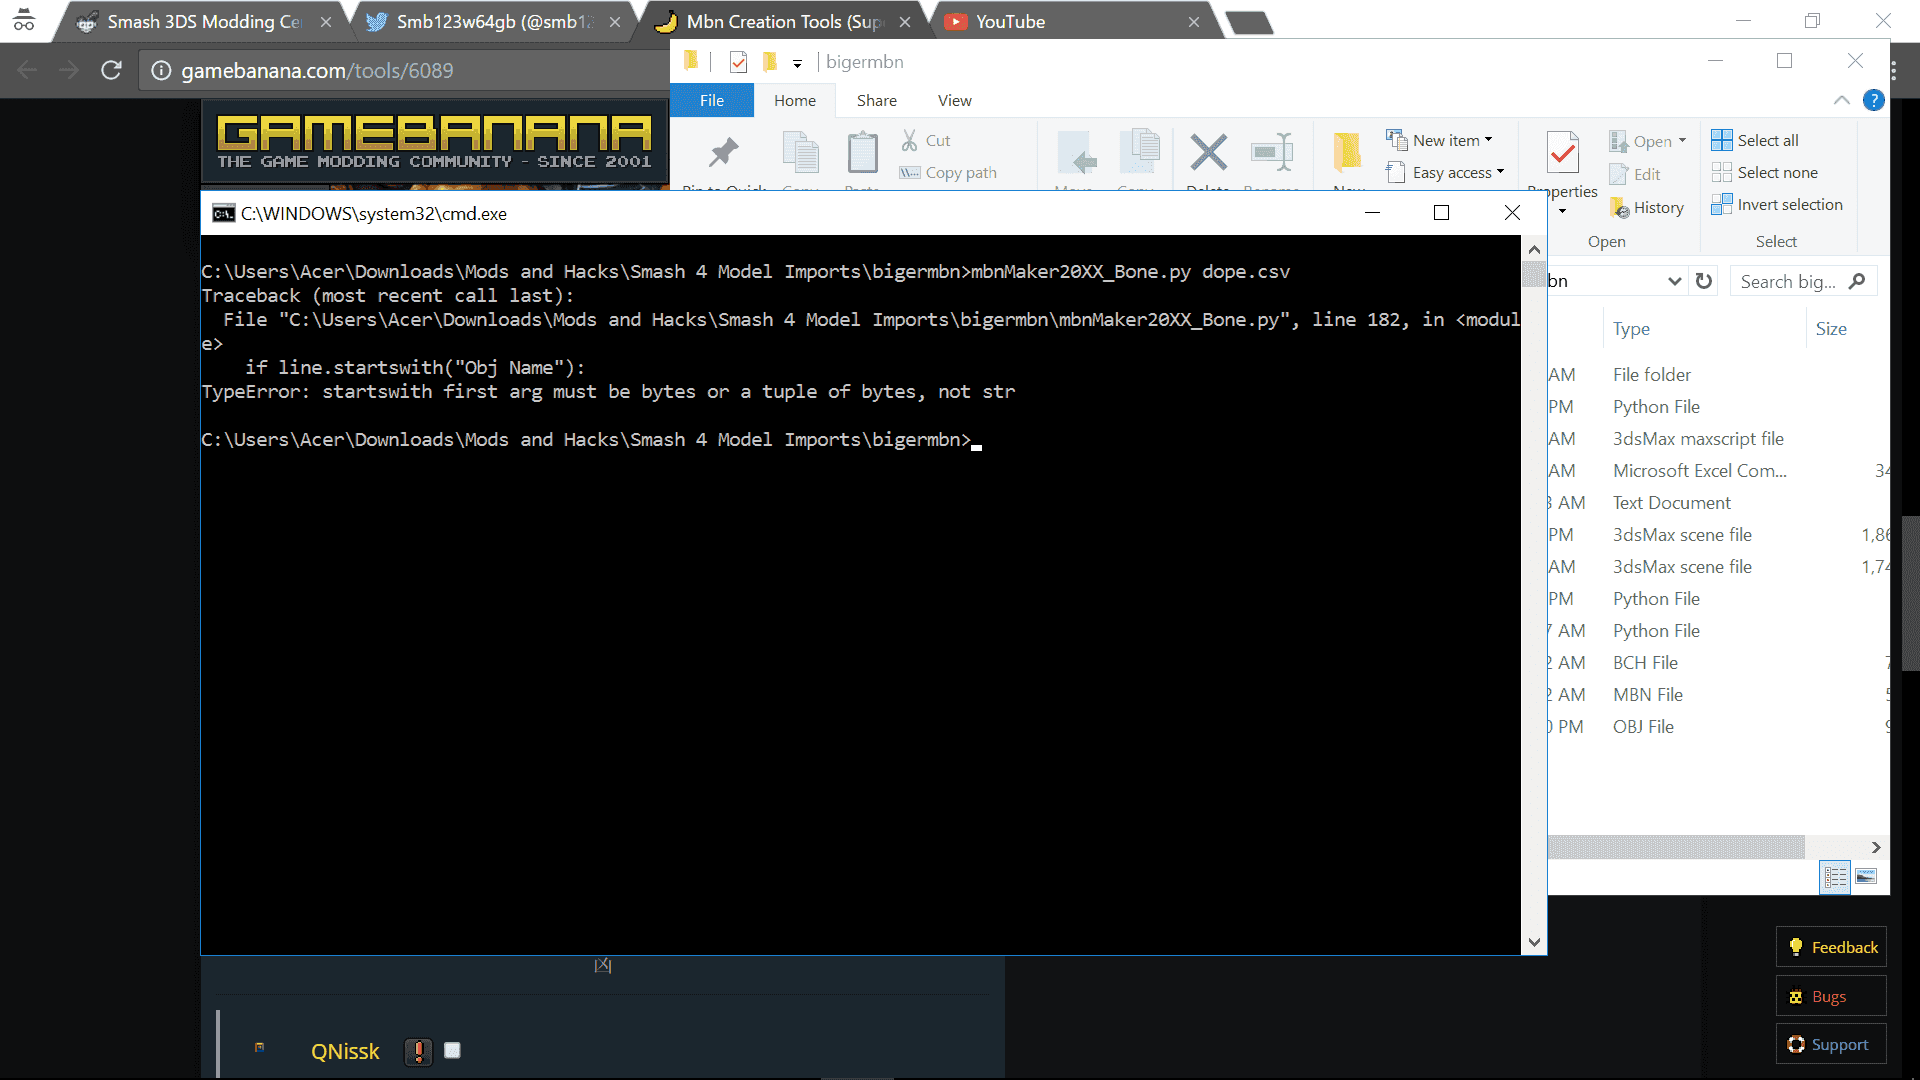Click cmd window scroll up arrow
The height and width of the screenshot is (1080, 1920).
click(x=1534, y=249)
